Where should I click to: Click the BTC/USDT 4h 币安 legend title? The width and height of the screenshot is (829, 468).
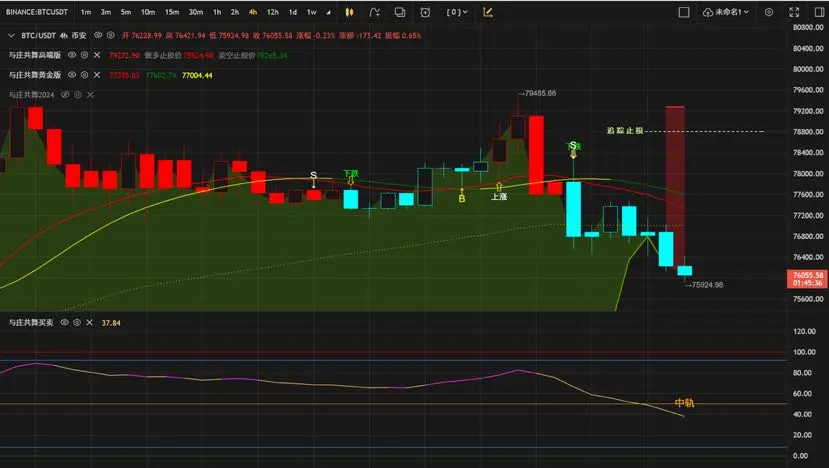(53, 35)
